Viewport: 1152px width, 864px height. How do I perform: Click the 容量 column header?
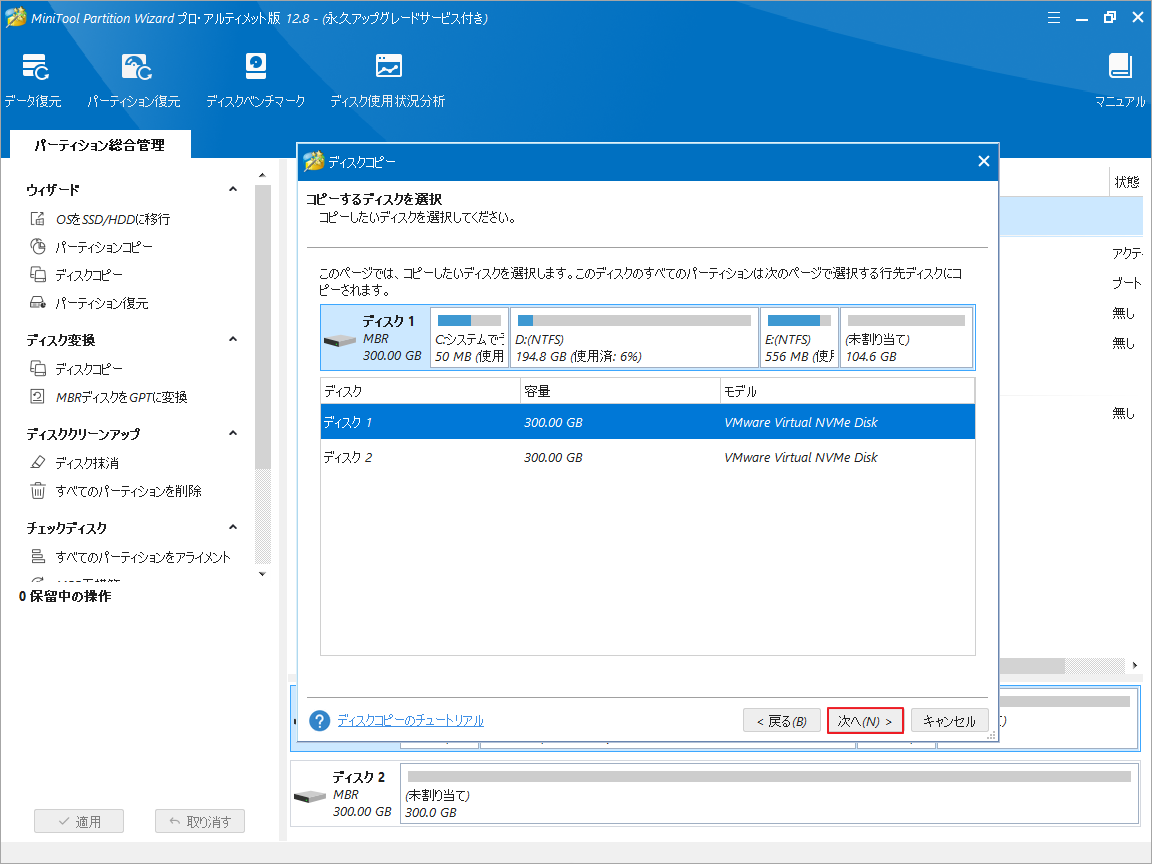pos(620,392)
